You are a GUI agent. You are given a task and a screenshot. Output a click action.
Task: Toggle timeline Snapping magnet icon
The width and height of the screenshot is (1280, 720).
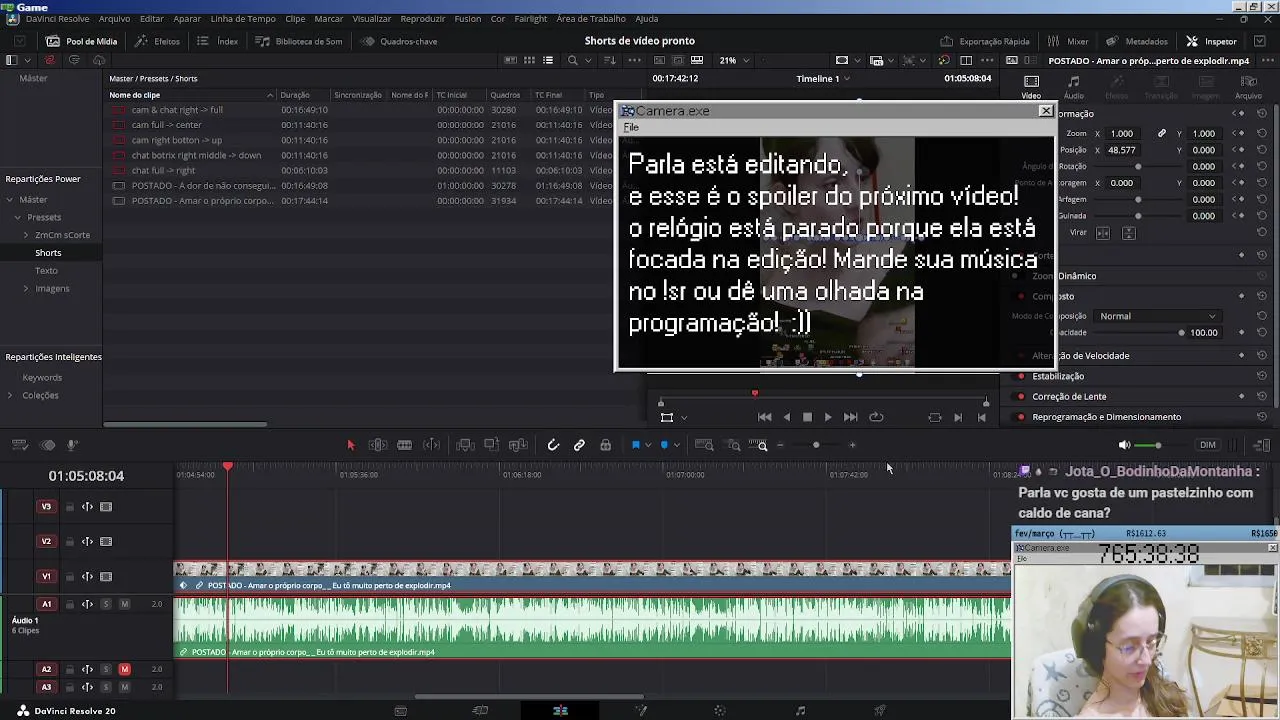tap(553, 445)
